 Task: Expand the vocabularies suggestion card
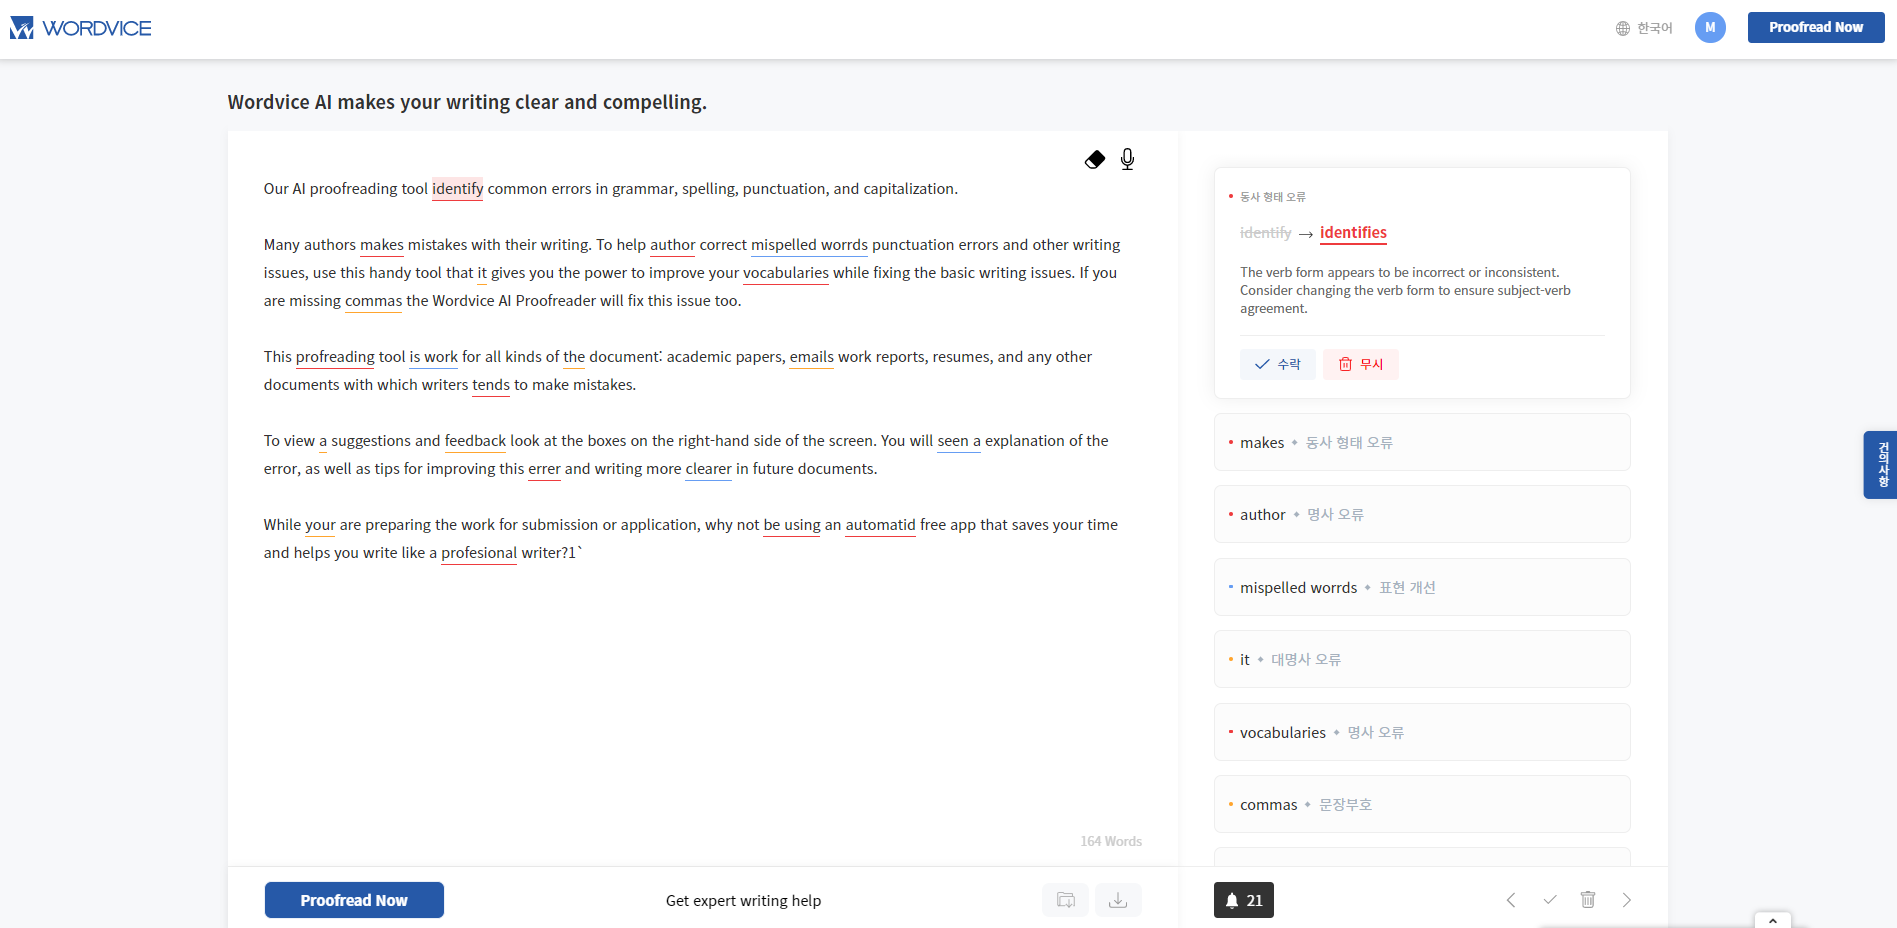click(x=1422, y=732)
